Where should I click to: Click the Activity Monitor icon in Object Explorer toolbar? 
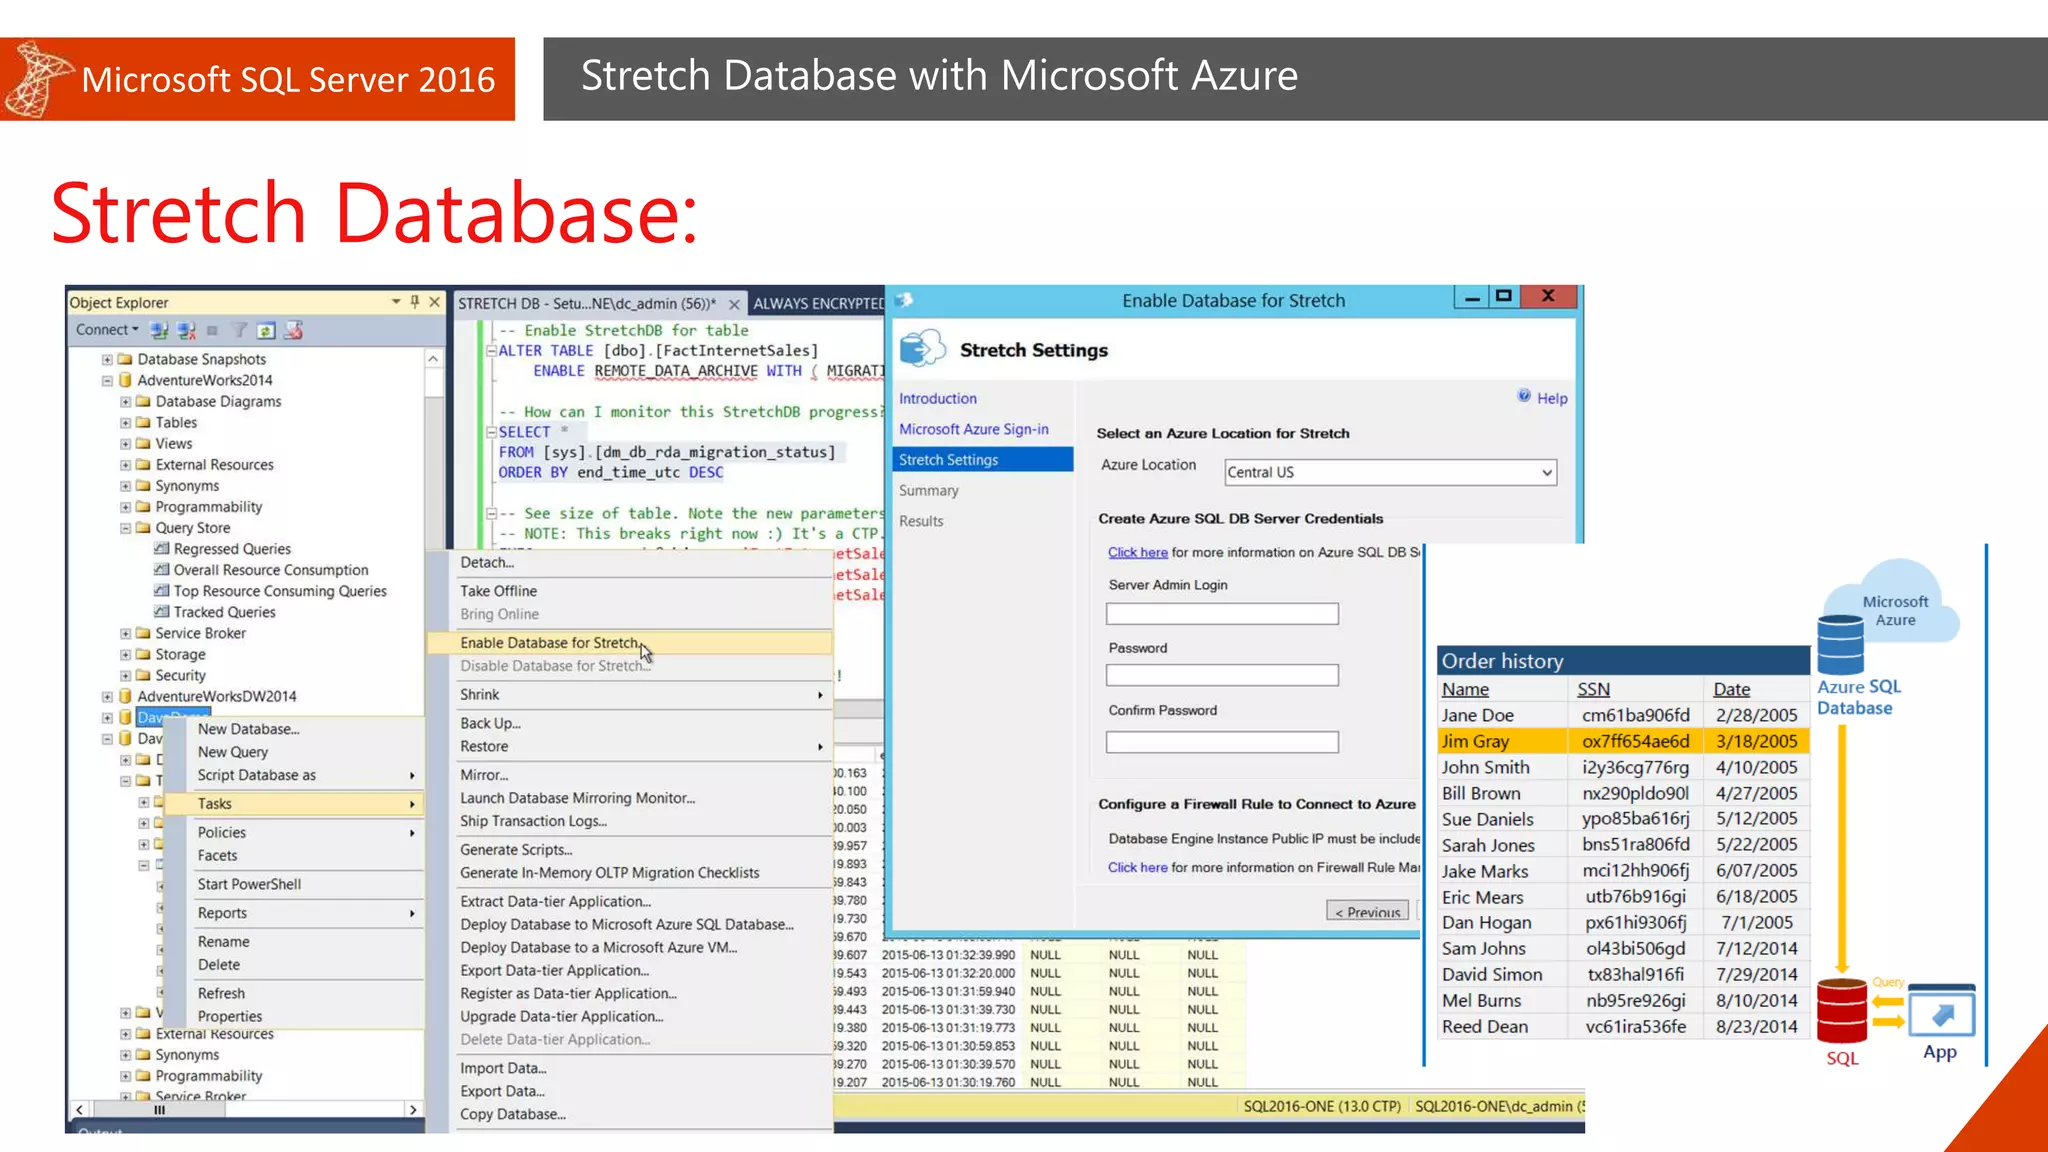click(293, 330)
